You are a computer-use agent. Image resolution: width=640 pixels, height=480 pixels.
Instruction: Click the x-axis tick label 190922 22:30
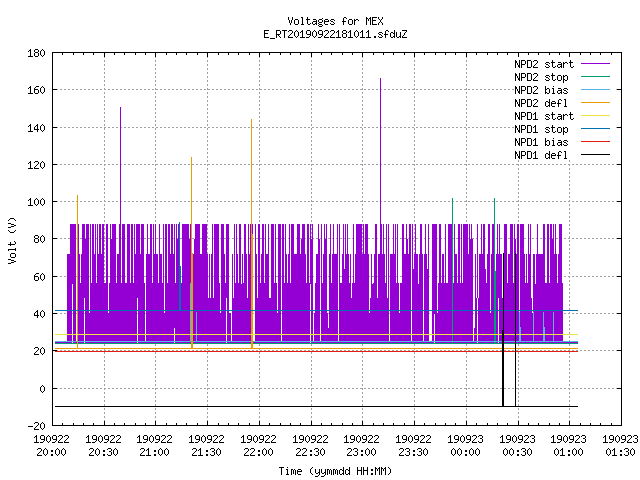(x=311, y=446)
